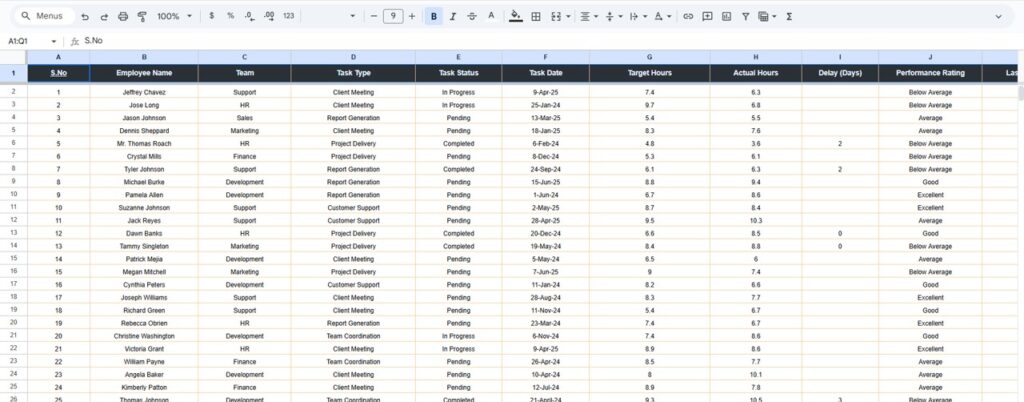Click the formula bar showing S.No
The image size is (1024, 402).
[549, 40]
